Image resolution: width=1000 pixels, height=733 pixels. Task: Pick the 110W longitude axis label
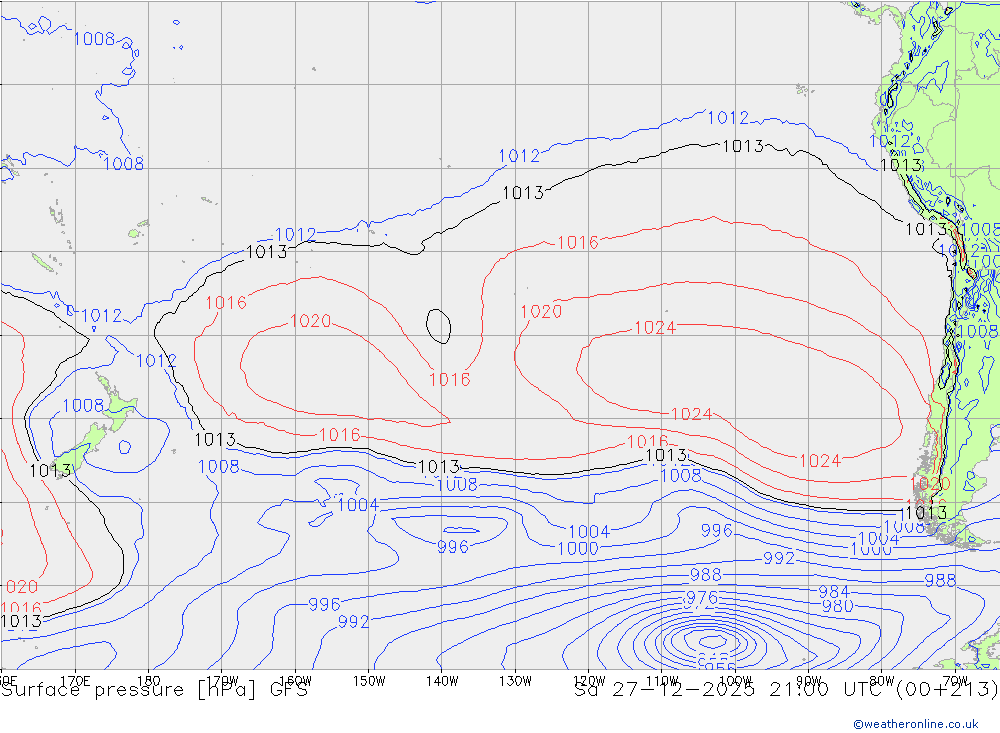pyautogui.click(x=662, y=681)
